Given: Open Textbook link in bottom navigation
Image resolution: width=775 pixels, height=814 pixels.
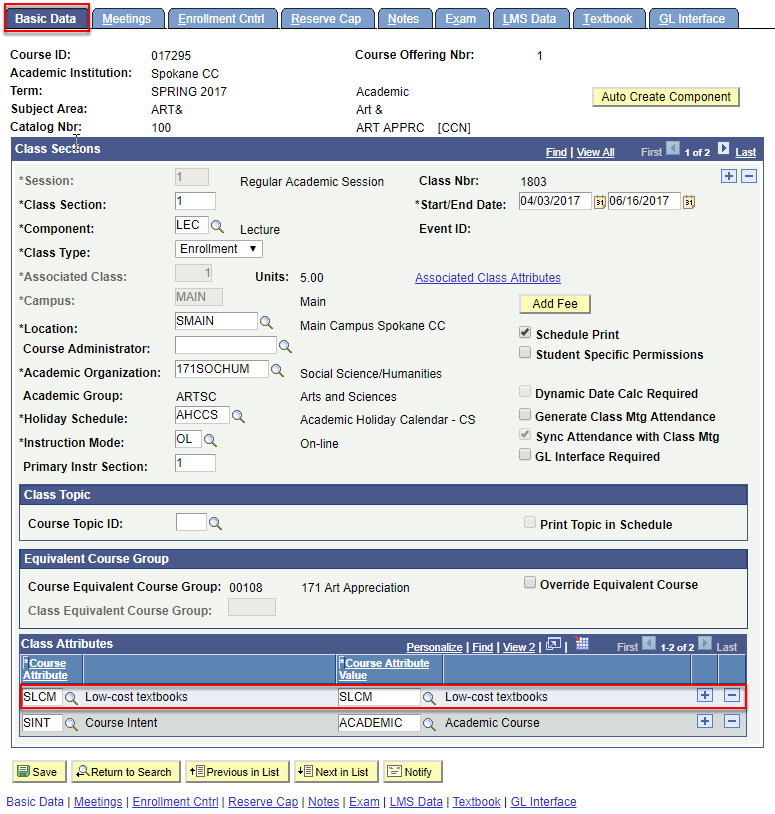Looking at the screenshot, I should pyautogui.click(x=476, y=802).
